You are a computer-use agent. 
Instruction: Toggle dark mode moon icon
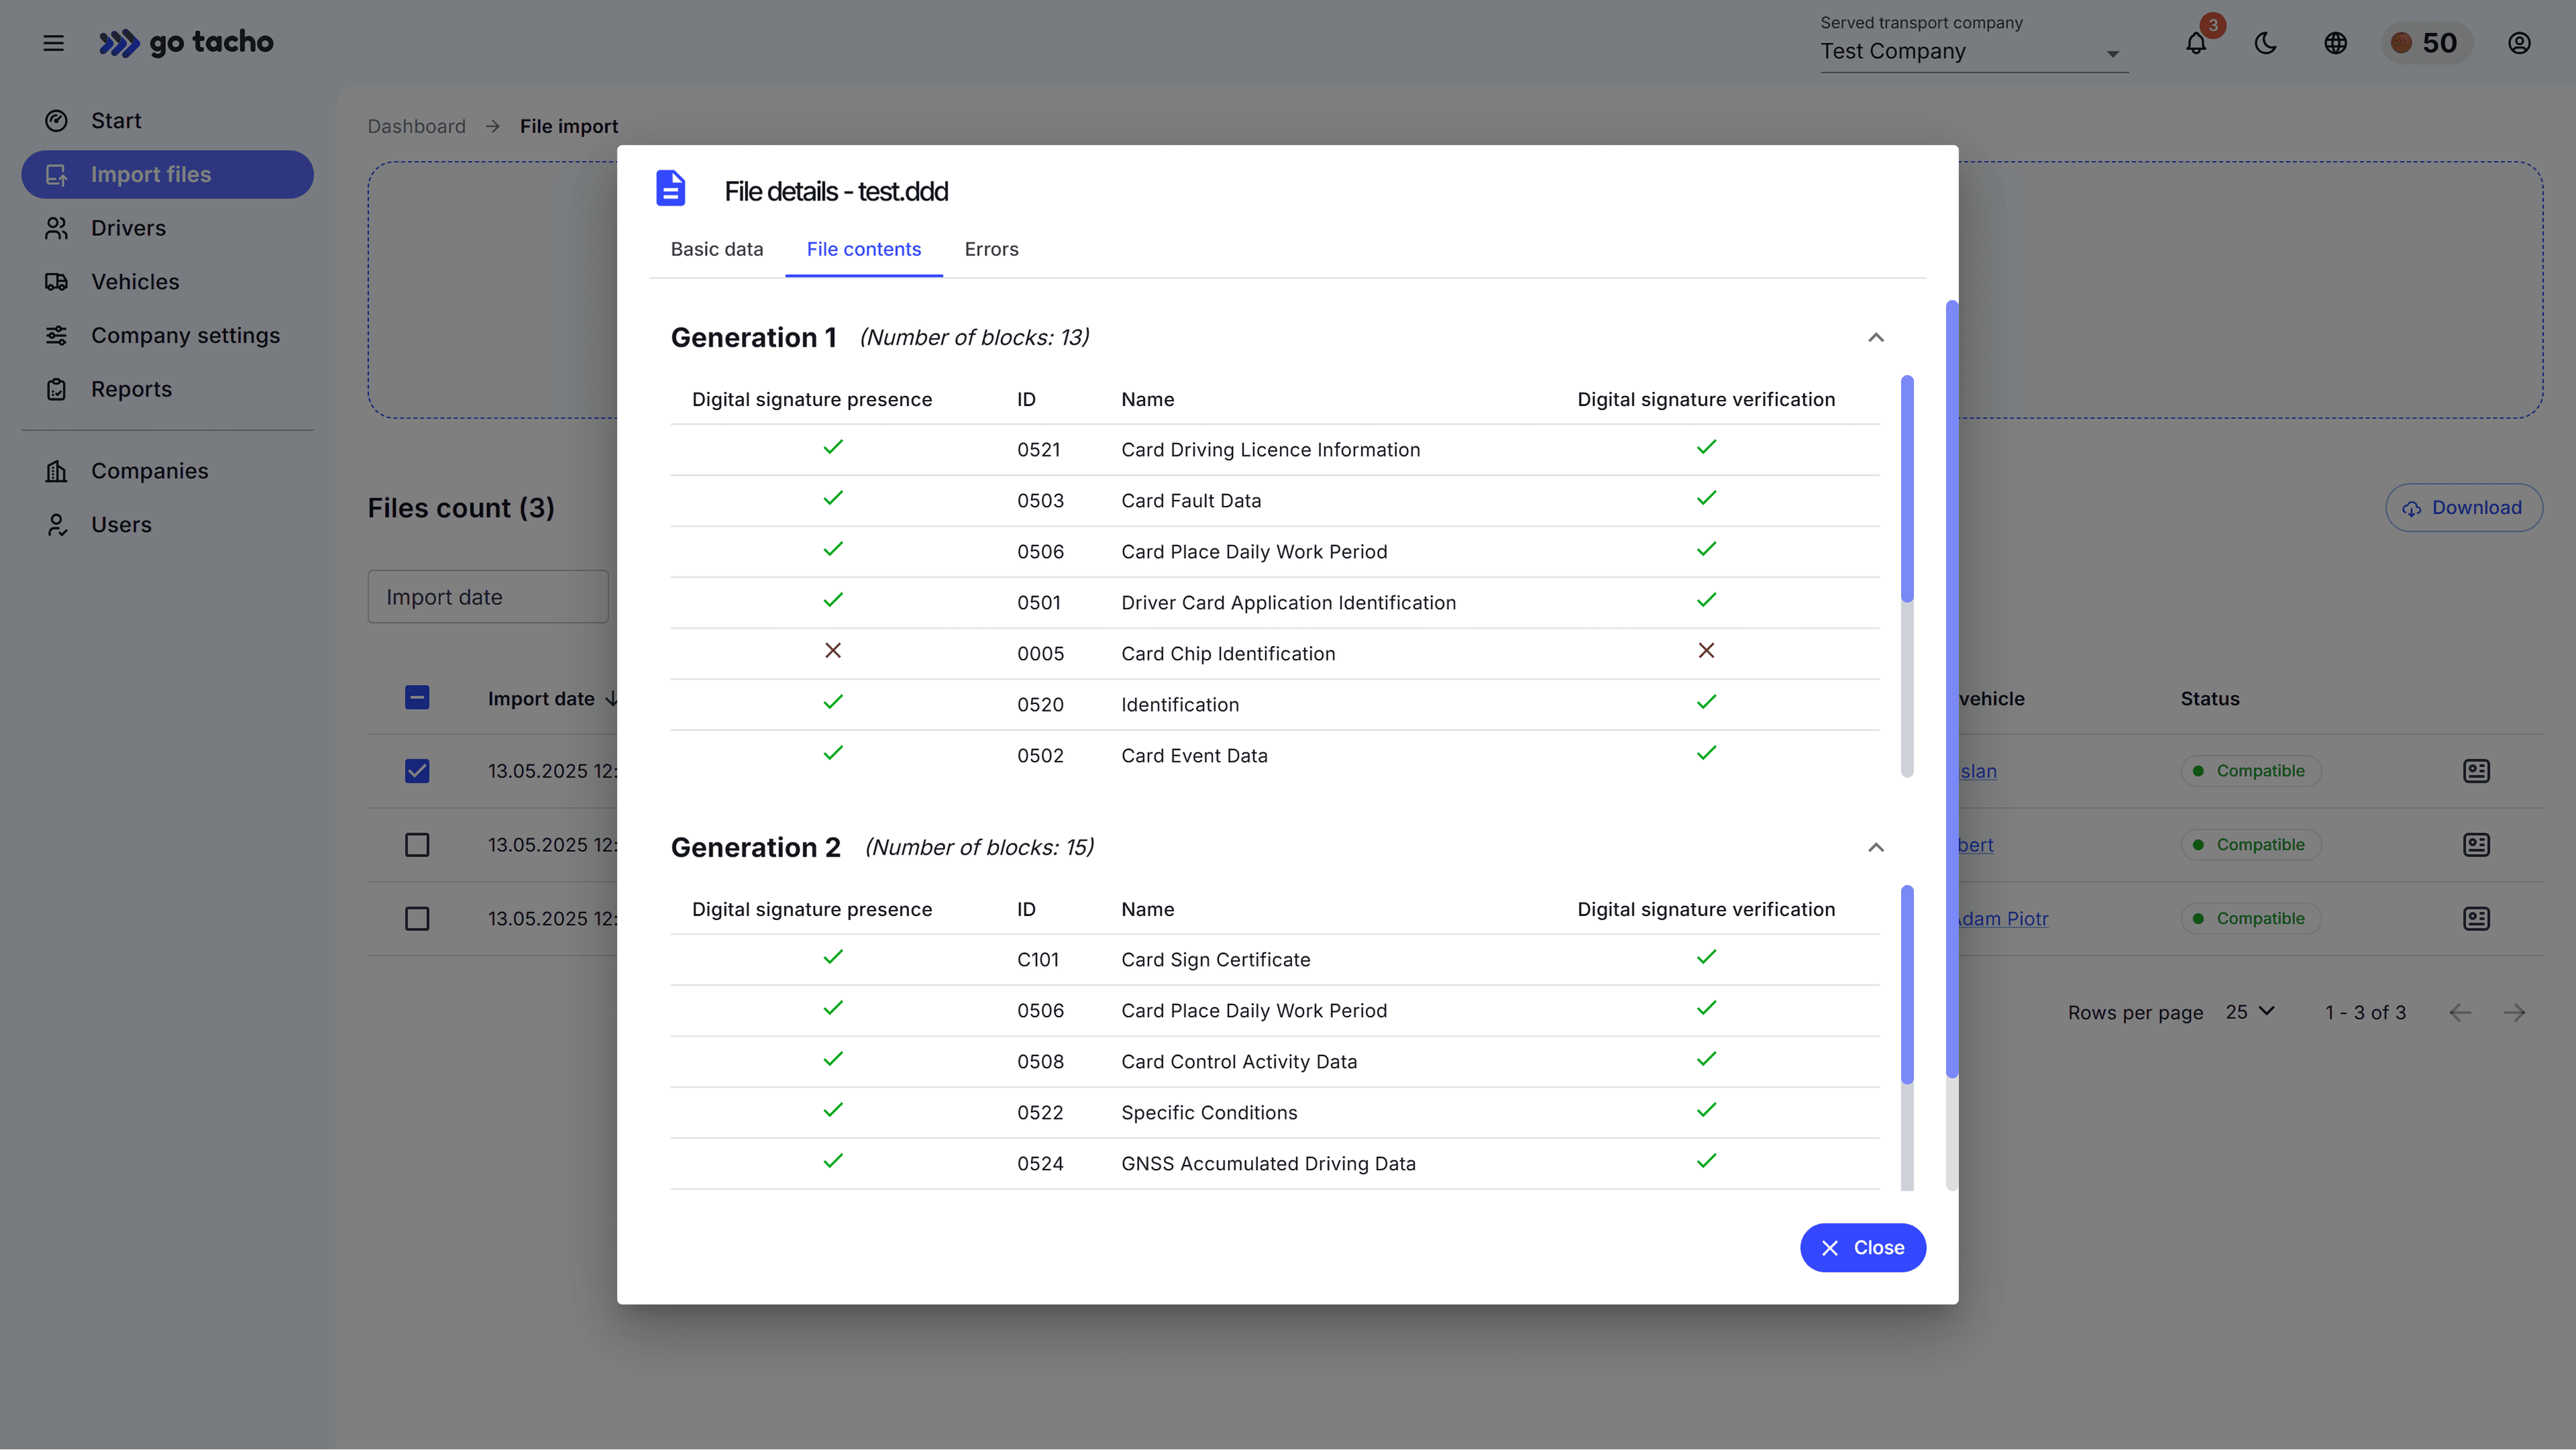(x=2266, y=43)
